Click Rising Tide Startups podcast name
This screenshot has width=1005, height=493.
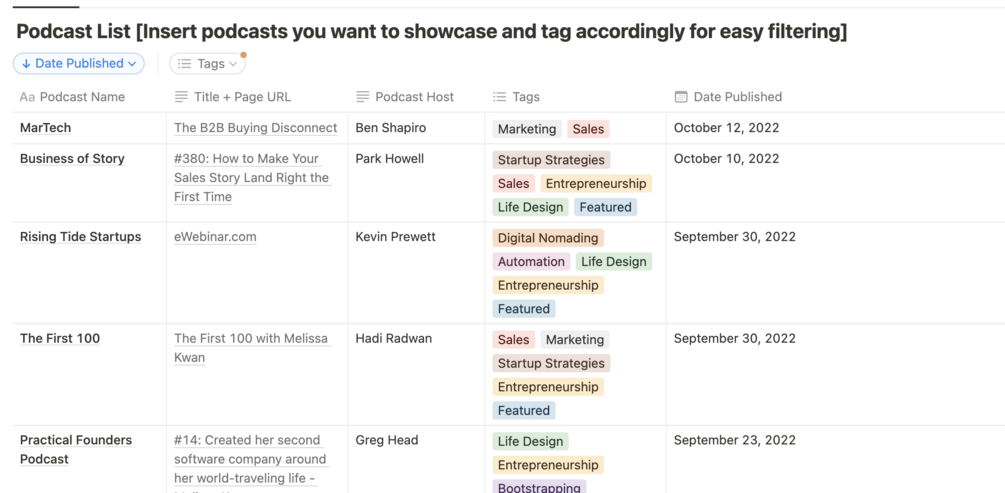click(80, 237)
